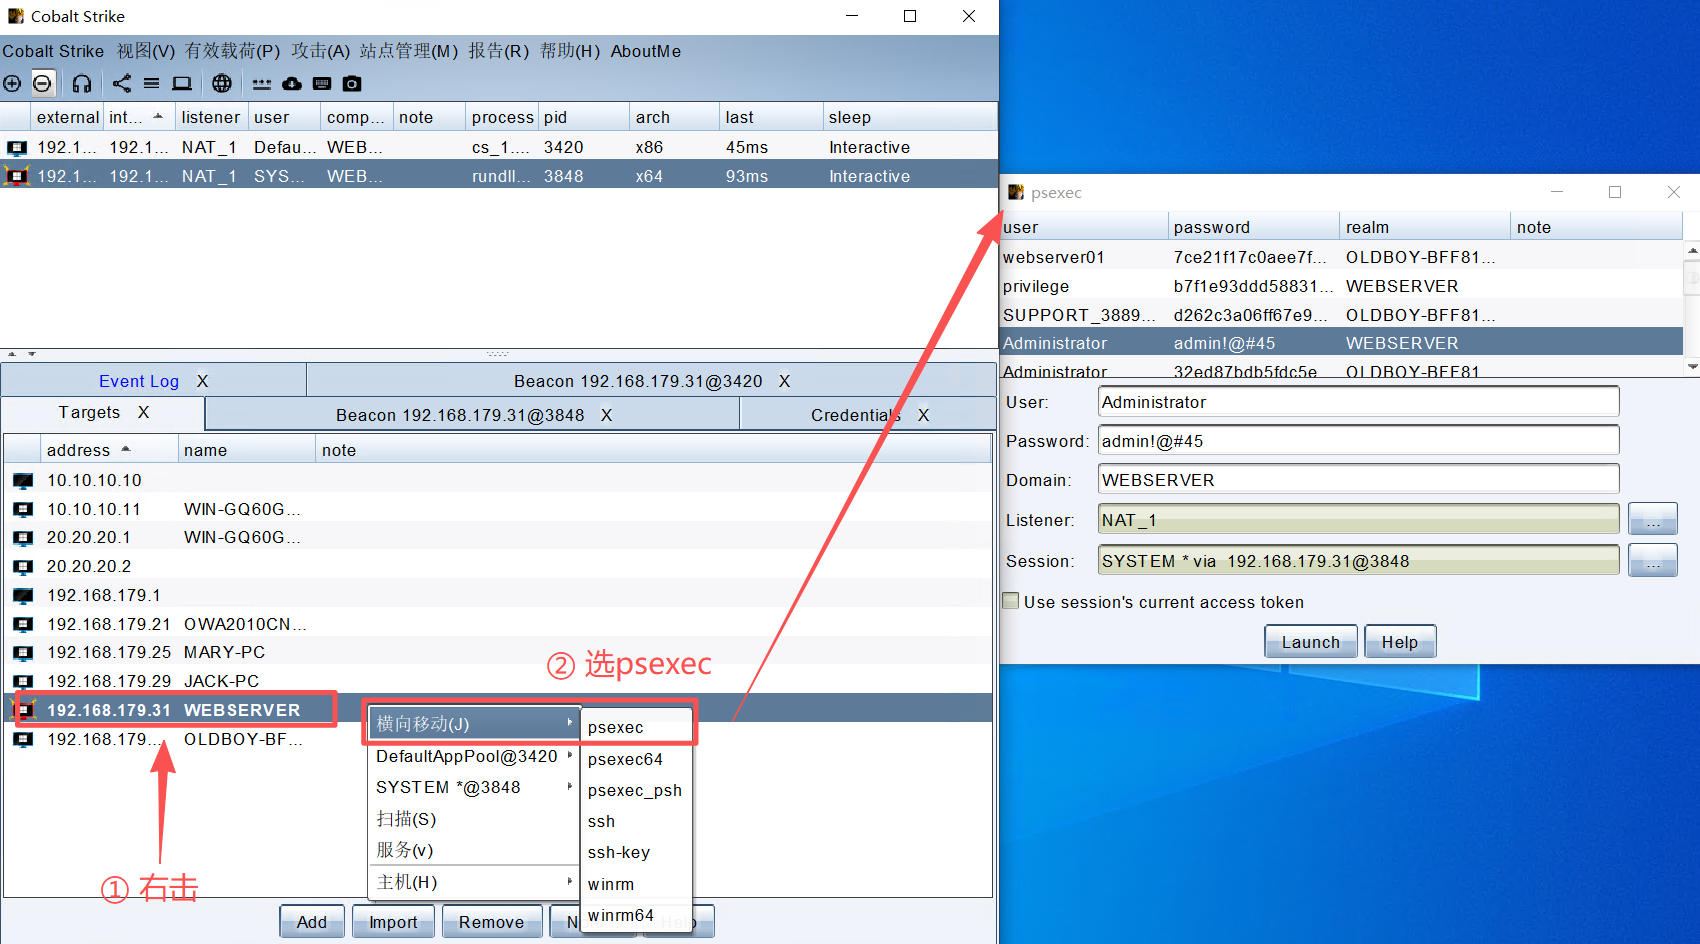Open the 有效载荷(P) menu
Screen dimensions: 1700x944
(233, 51)
